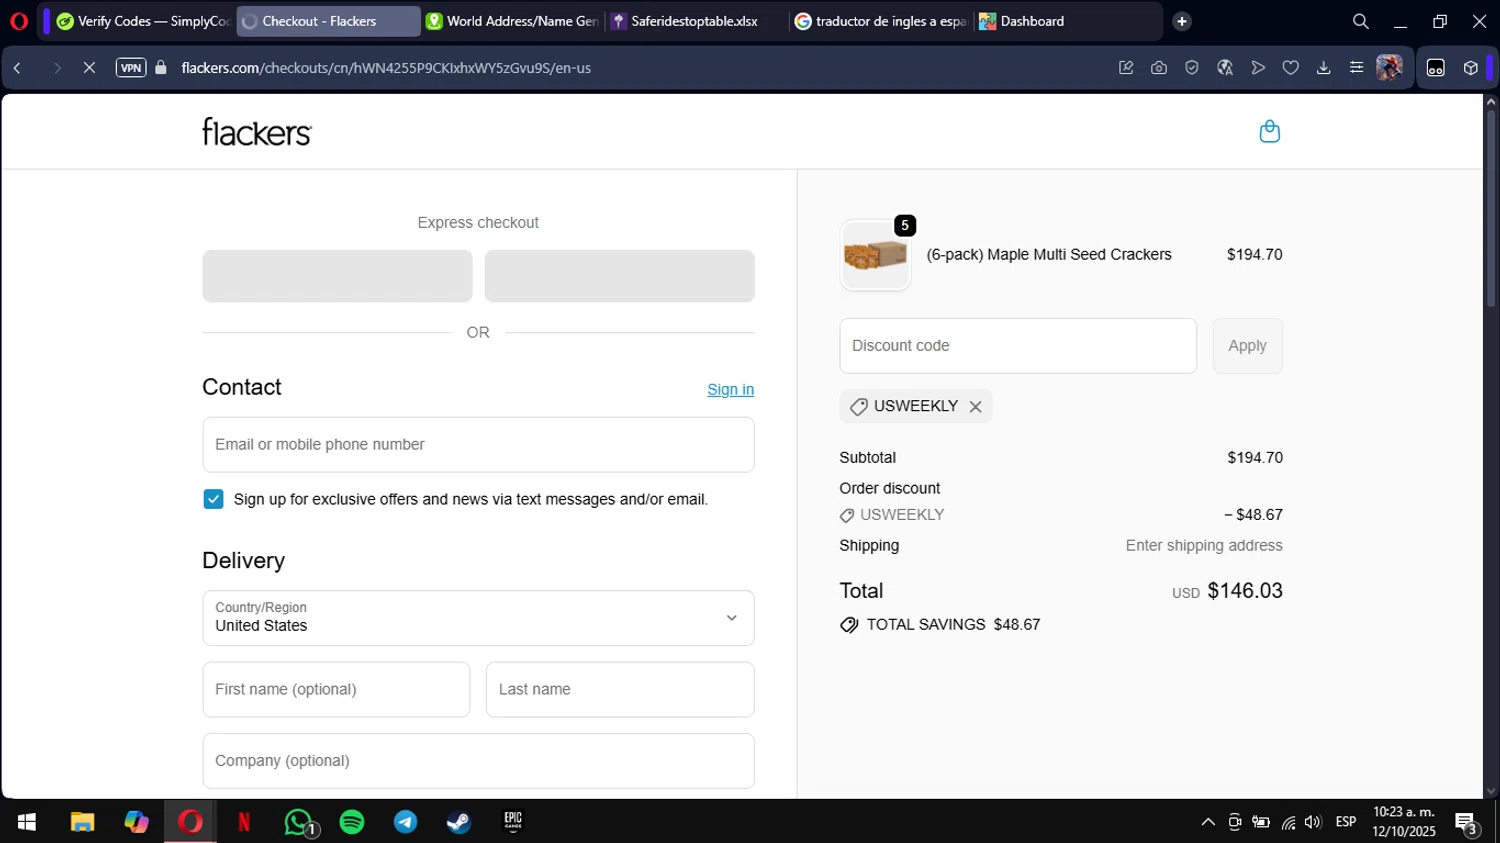Click the page URL in address bar
Viewport: 1500px width, 843px height.
tap(386, 68)
